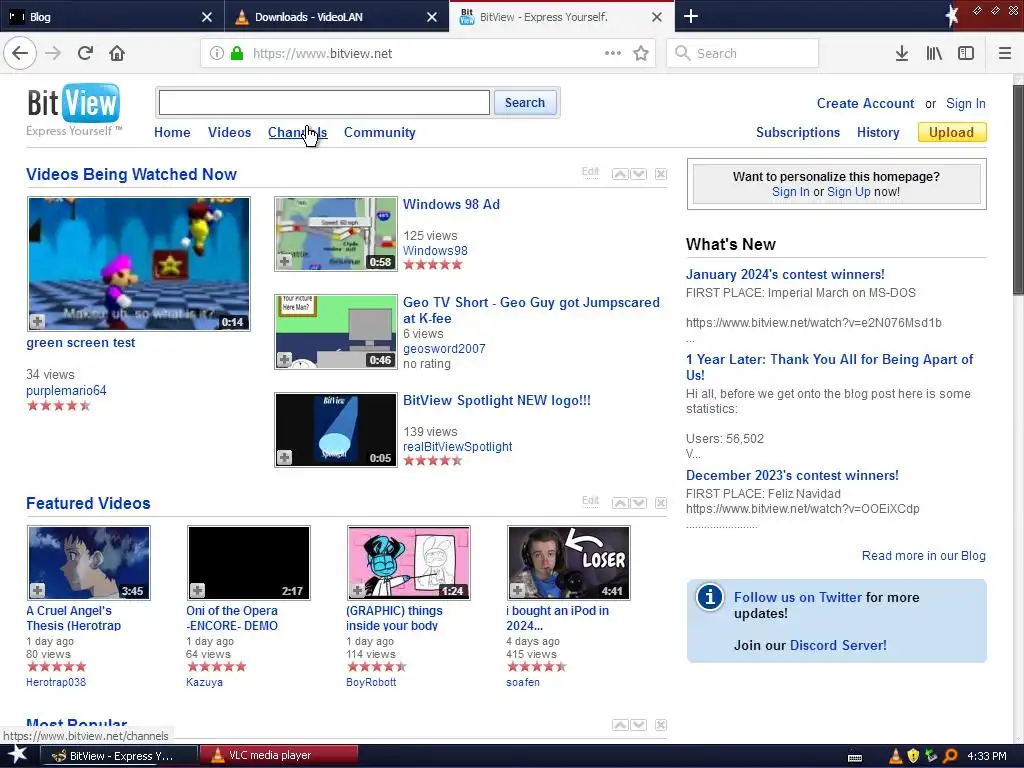Close the Videos Being Watched Now module

coord(661,174)
